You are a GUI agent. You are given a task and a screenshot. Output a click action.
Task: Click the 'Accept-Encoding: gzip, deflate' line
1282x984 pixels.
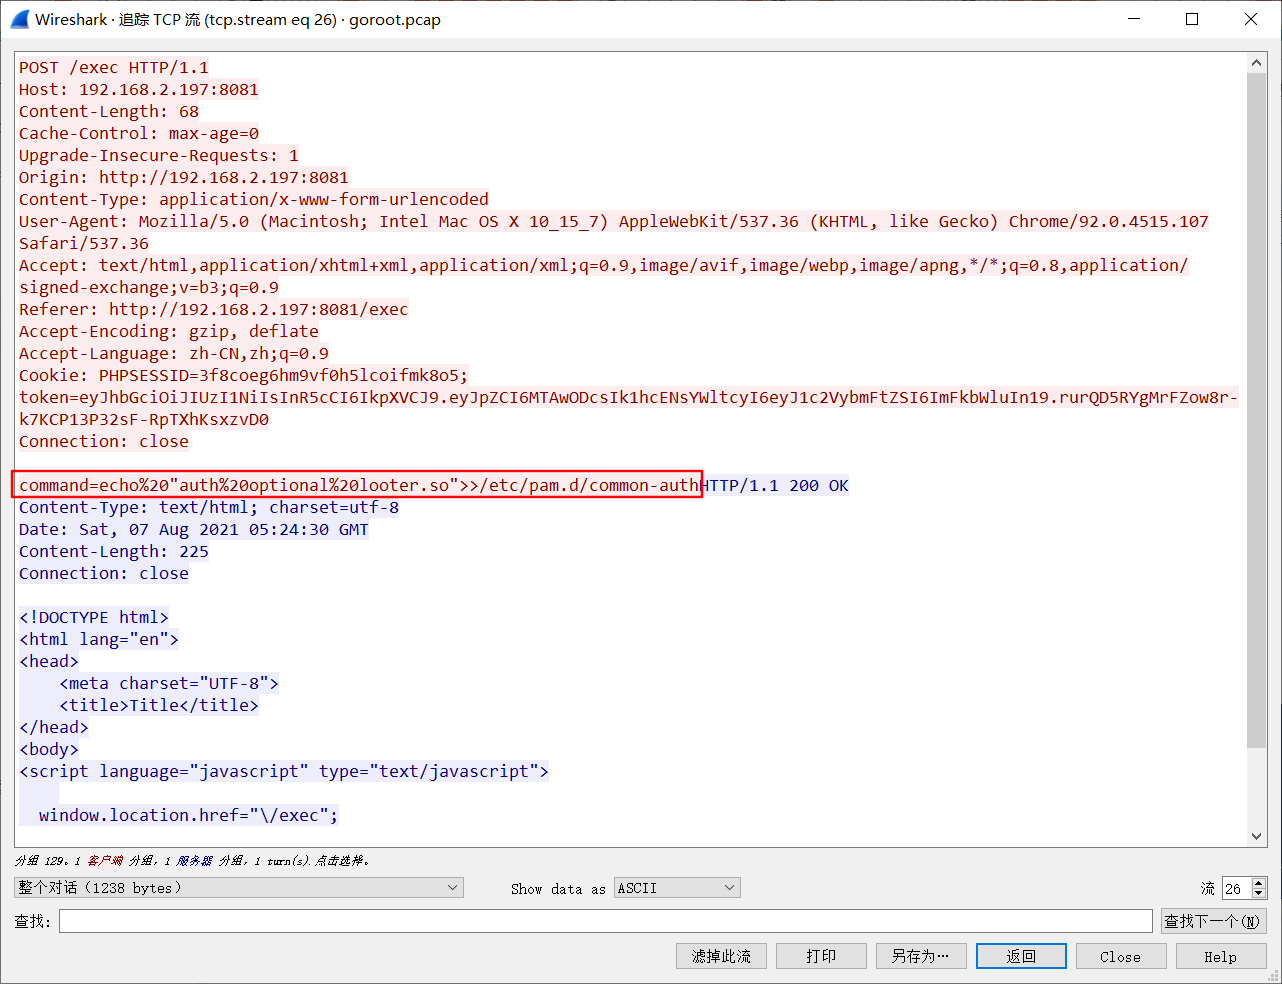click(169, 331)
